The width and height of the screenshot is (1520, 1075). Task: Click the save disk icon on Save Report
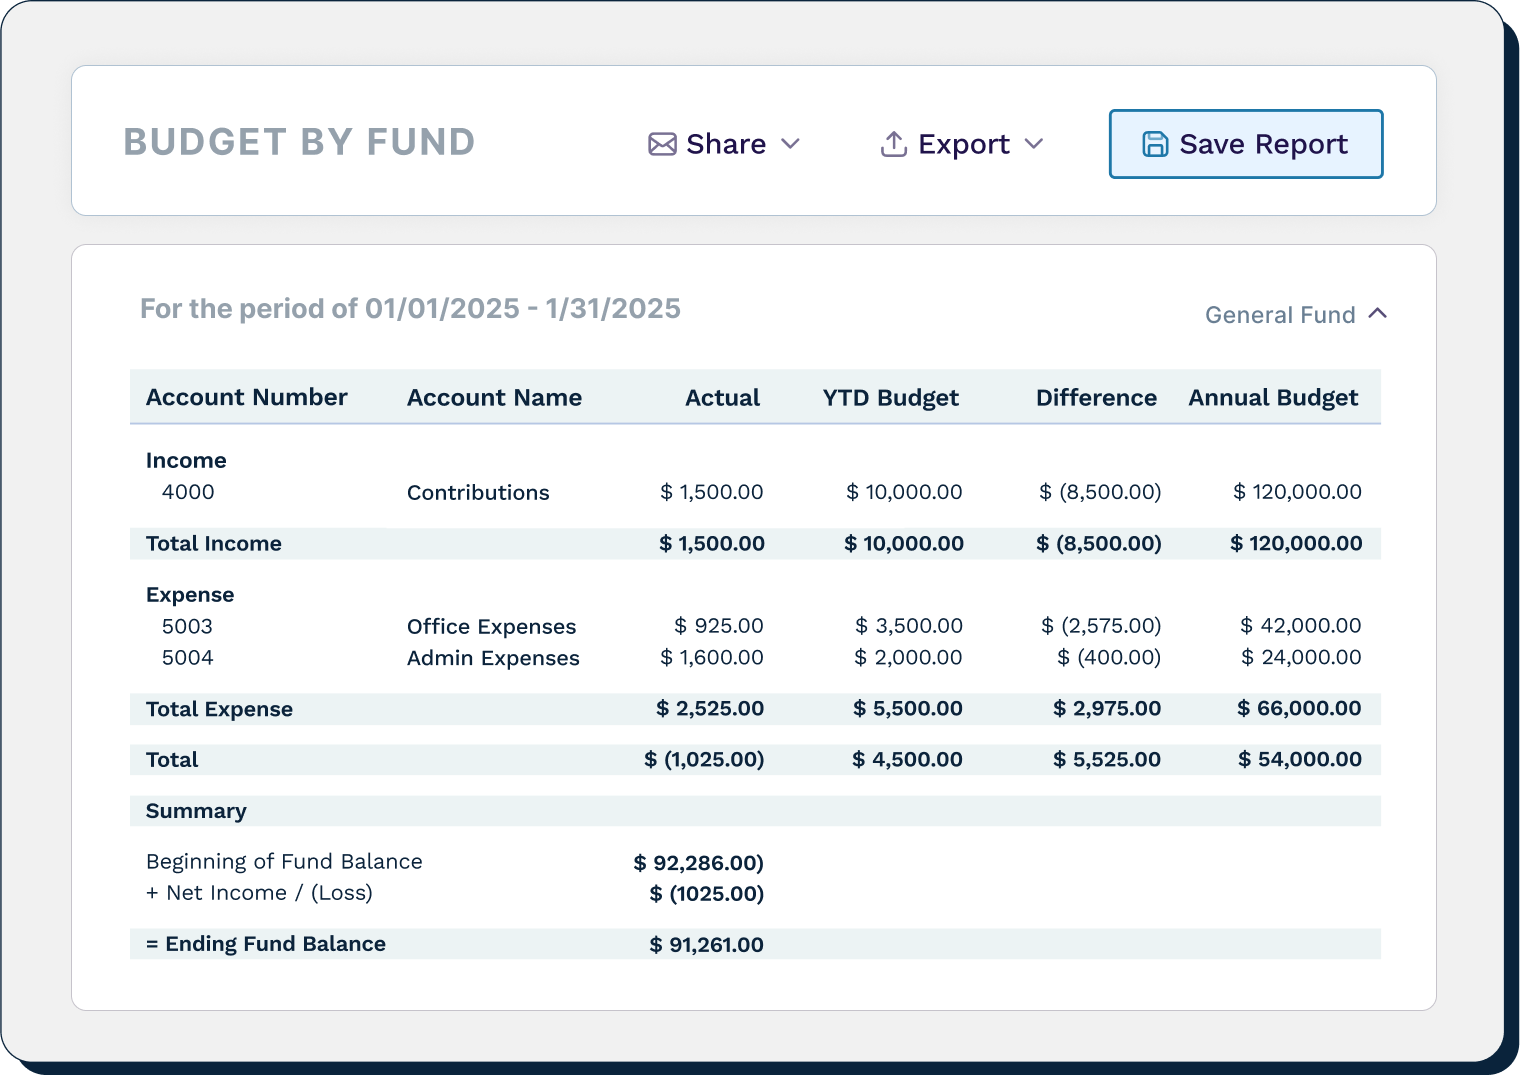1155,144
